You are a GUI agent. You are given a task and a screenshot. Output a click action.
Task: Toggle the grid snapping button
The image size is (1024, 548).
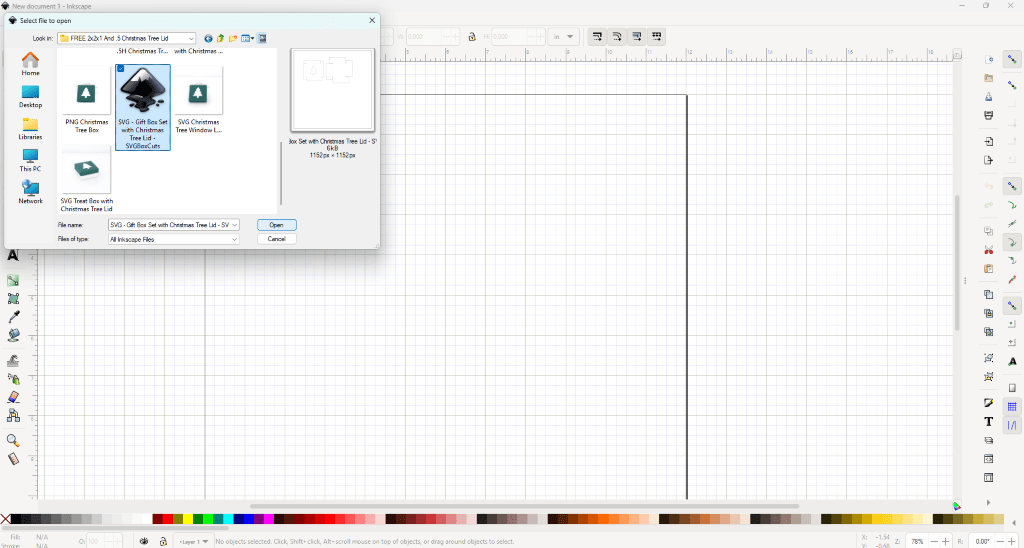[x=1011, y=406]
